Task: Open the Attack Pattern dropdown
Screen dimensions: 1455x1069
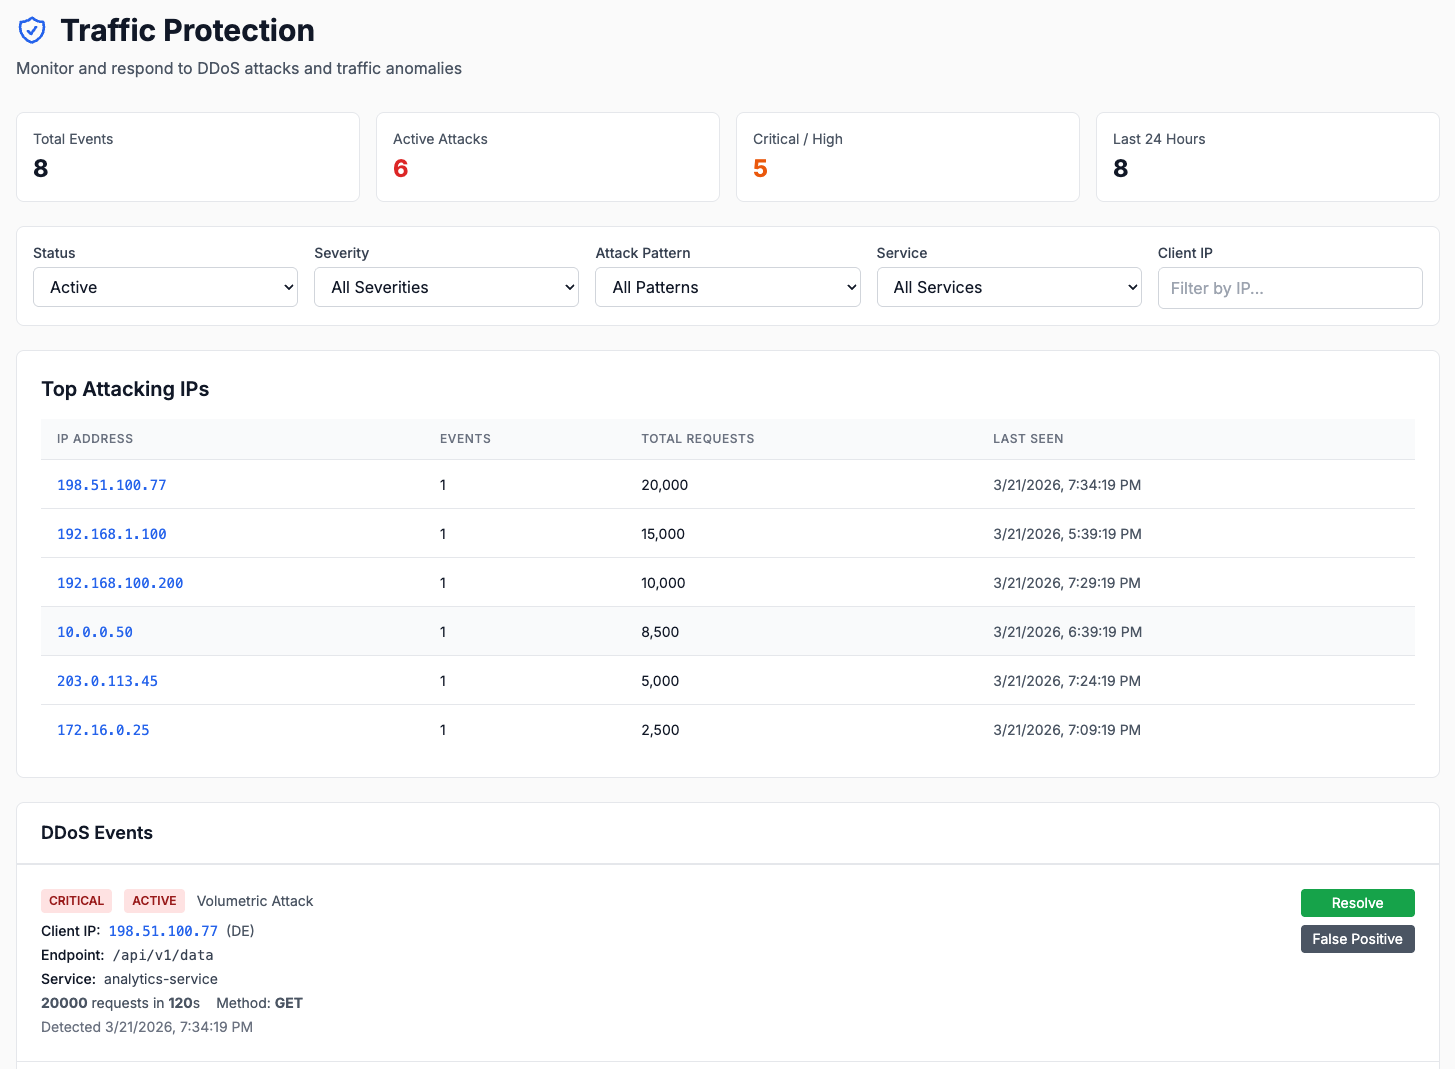Action: (x=727, y=287)
